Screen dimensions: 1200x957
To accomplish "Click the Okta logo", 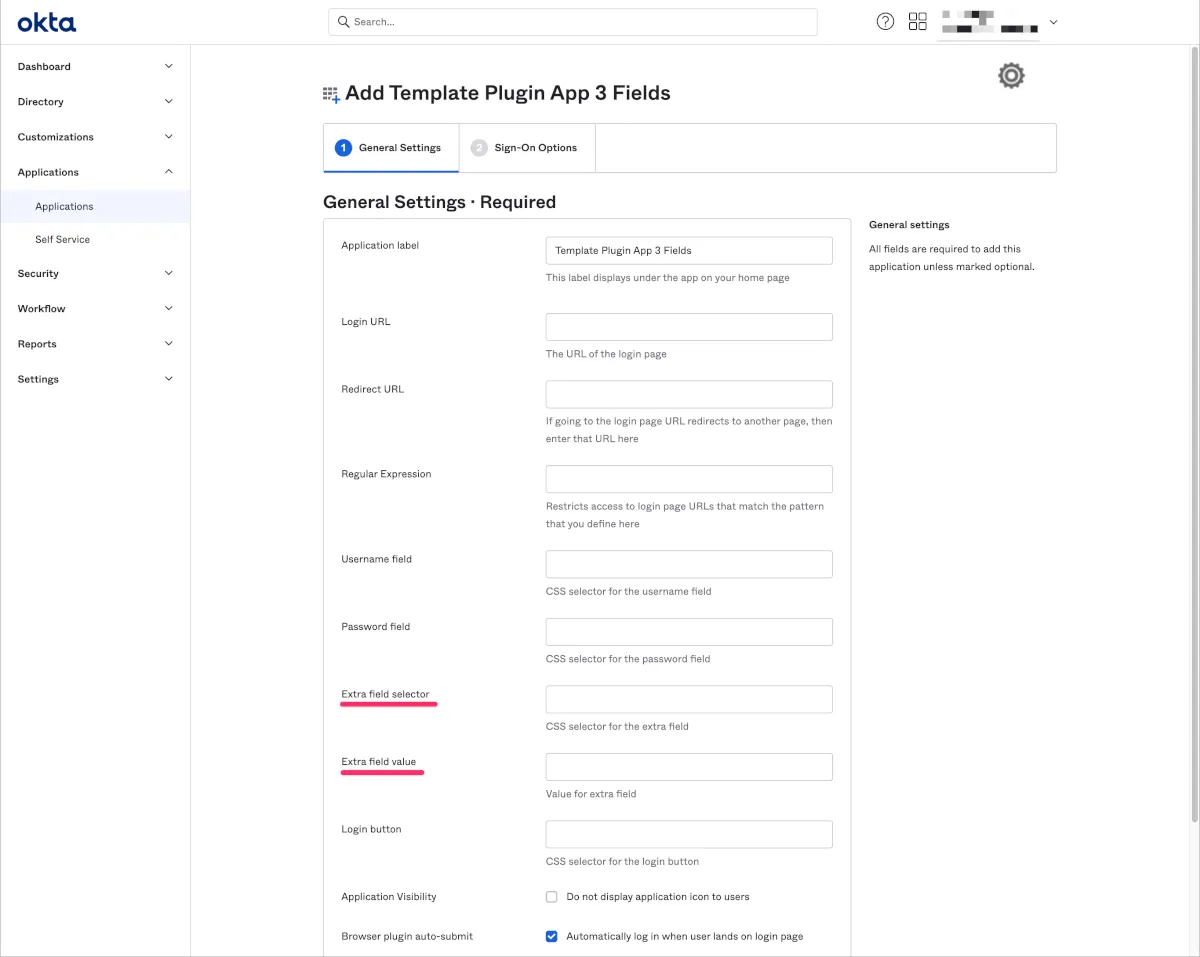I will pyautogui.click(x=46, y=22).
